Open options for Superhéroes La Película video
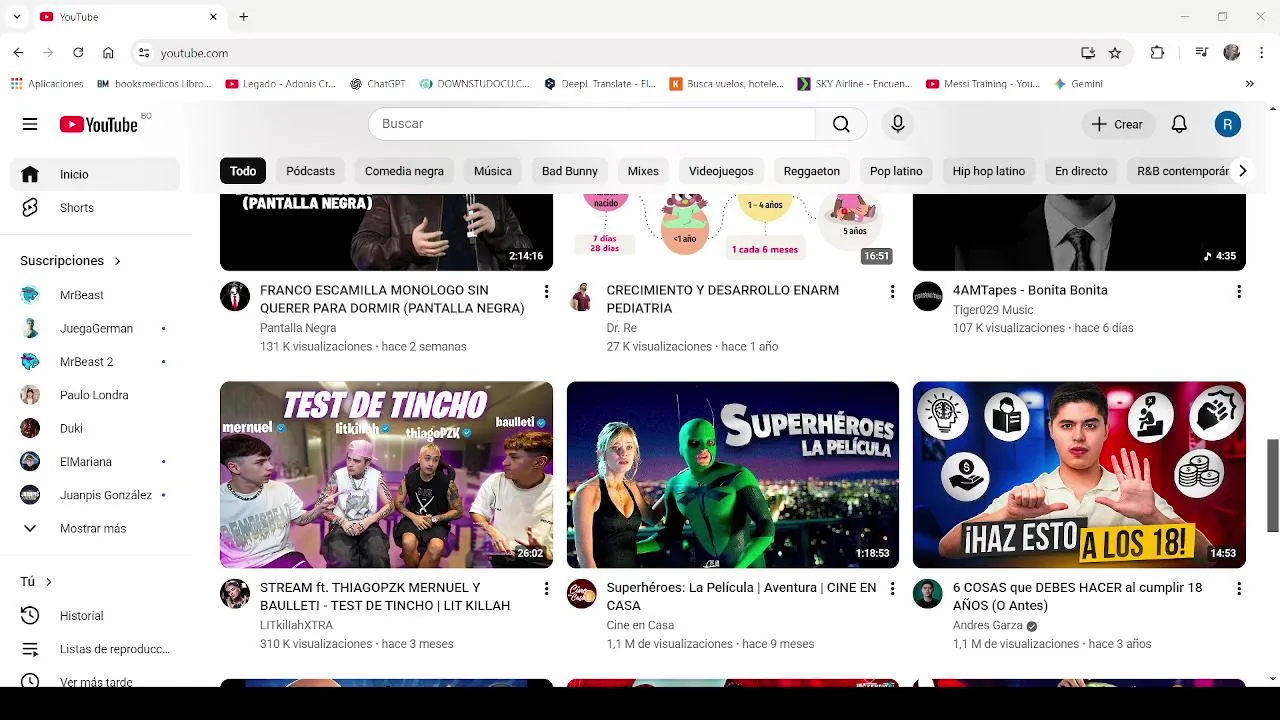1280x720 pixels. point(892,589)
